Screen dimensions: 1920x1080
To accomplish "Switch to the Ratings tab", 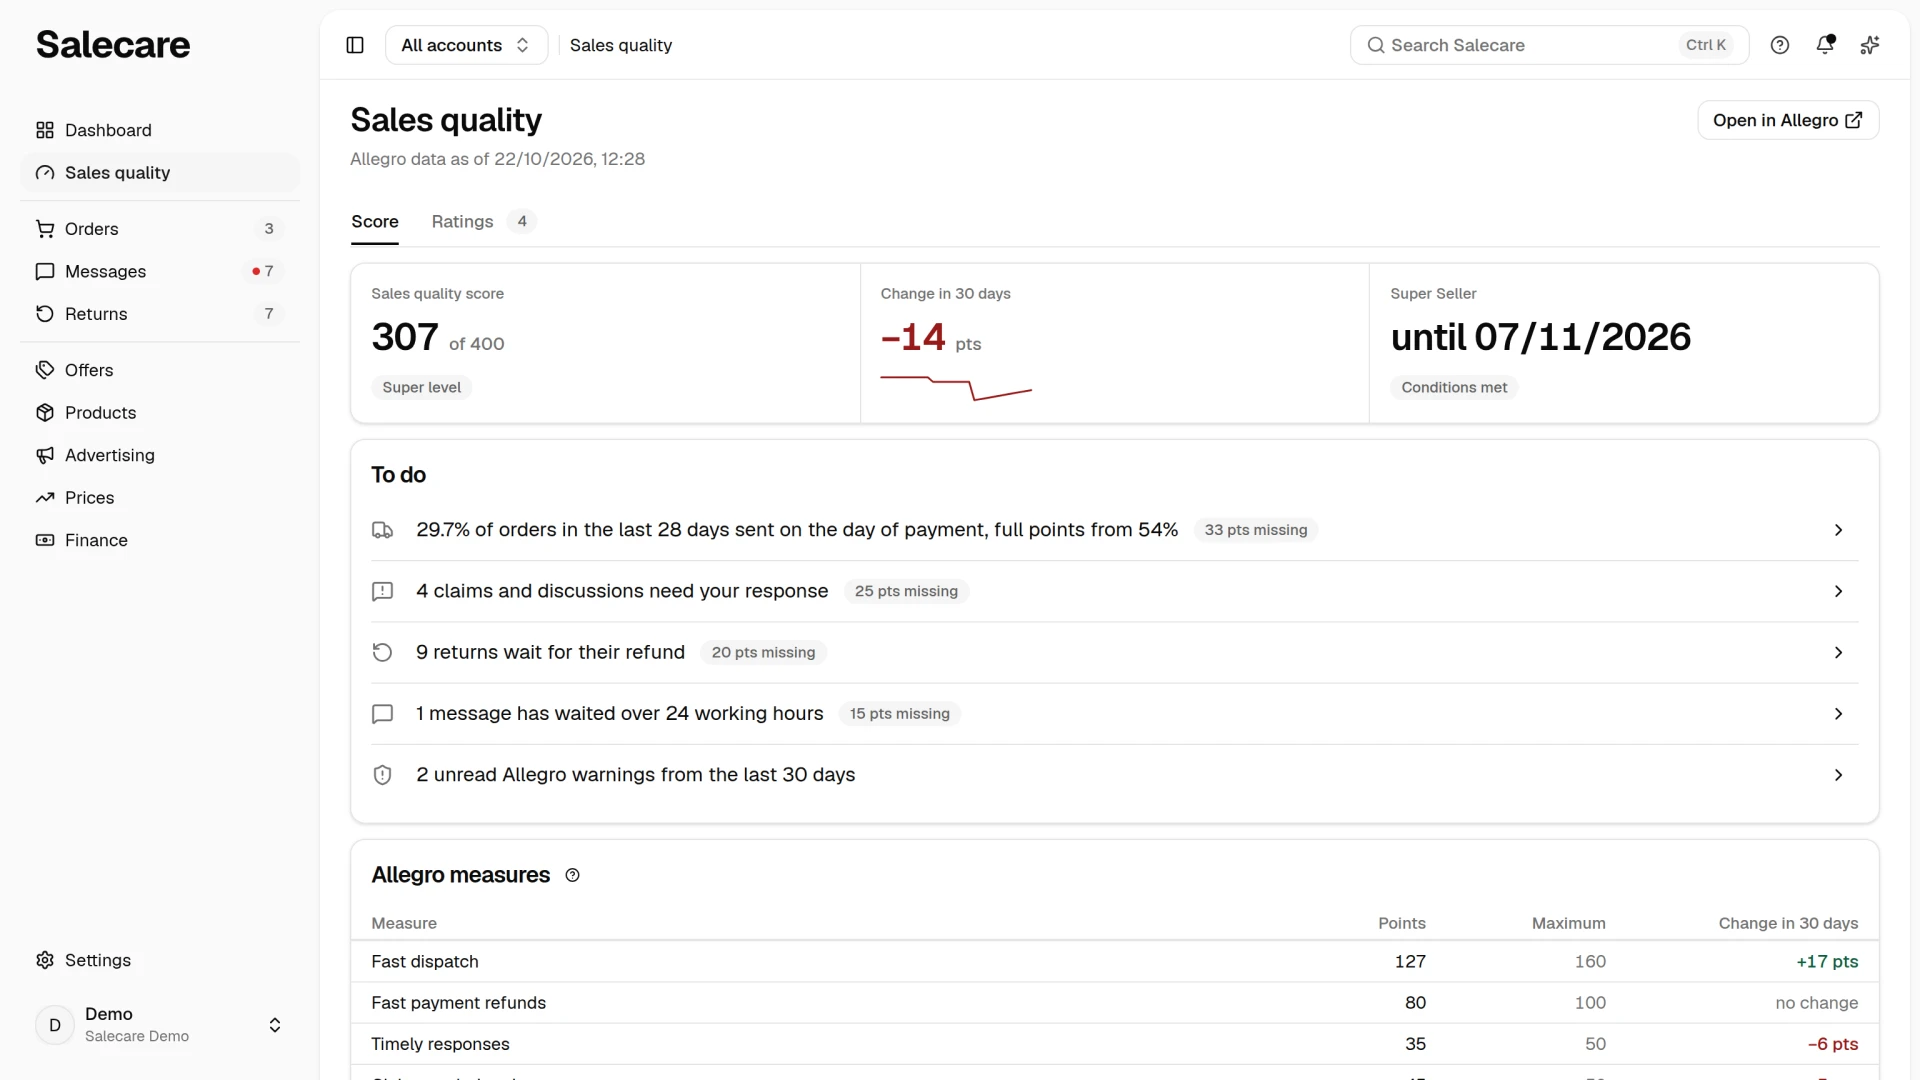I will [484, 222].
